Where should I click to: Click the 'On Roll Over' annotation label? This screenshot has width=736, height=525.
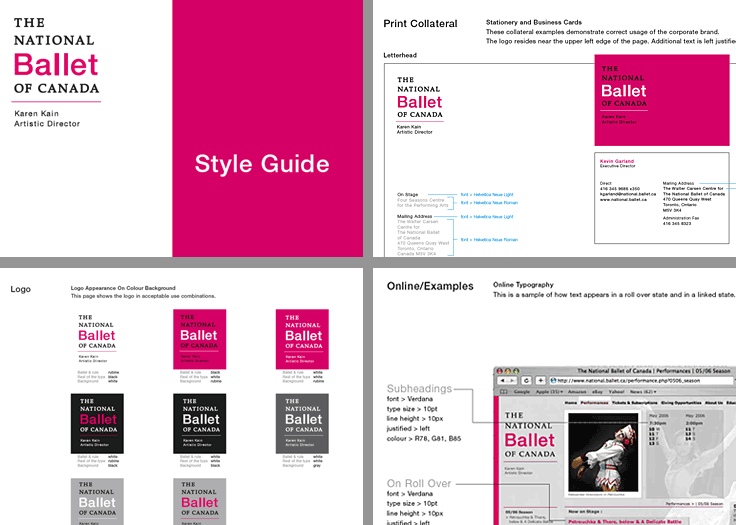pos(419,484)
